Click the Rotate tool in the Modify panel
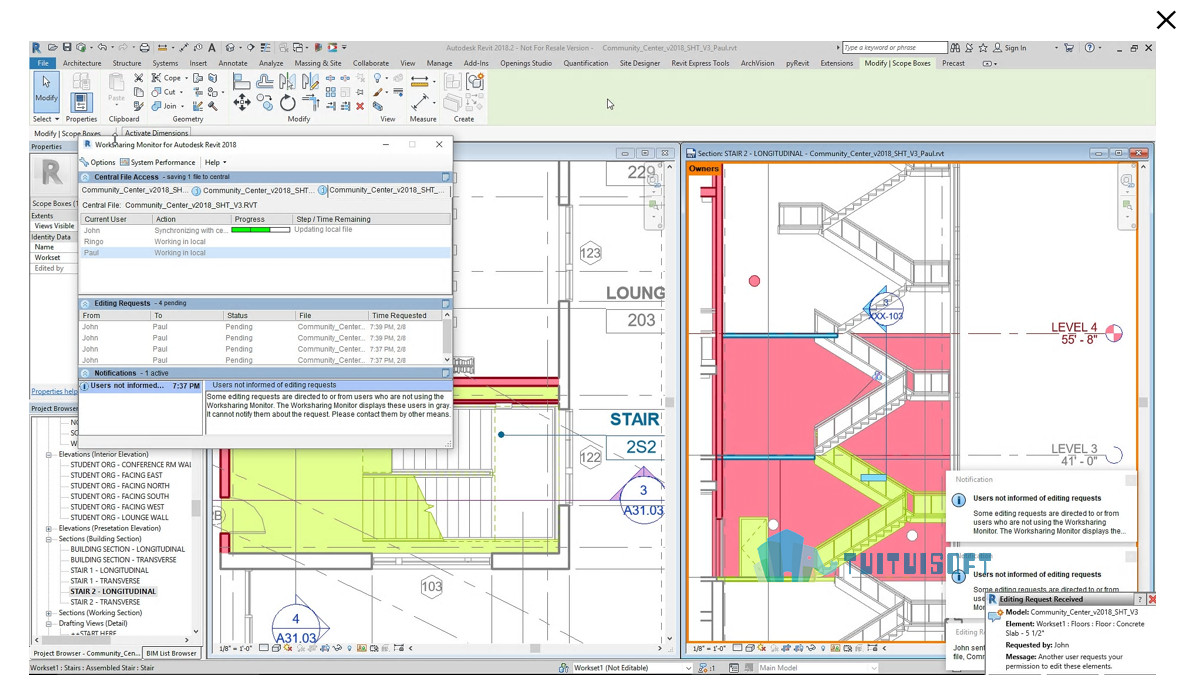This screenshot has height=696, width=1184. 288,103
